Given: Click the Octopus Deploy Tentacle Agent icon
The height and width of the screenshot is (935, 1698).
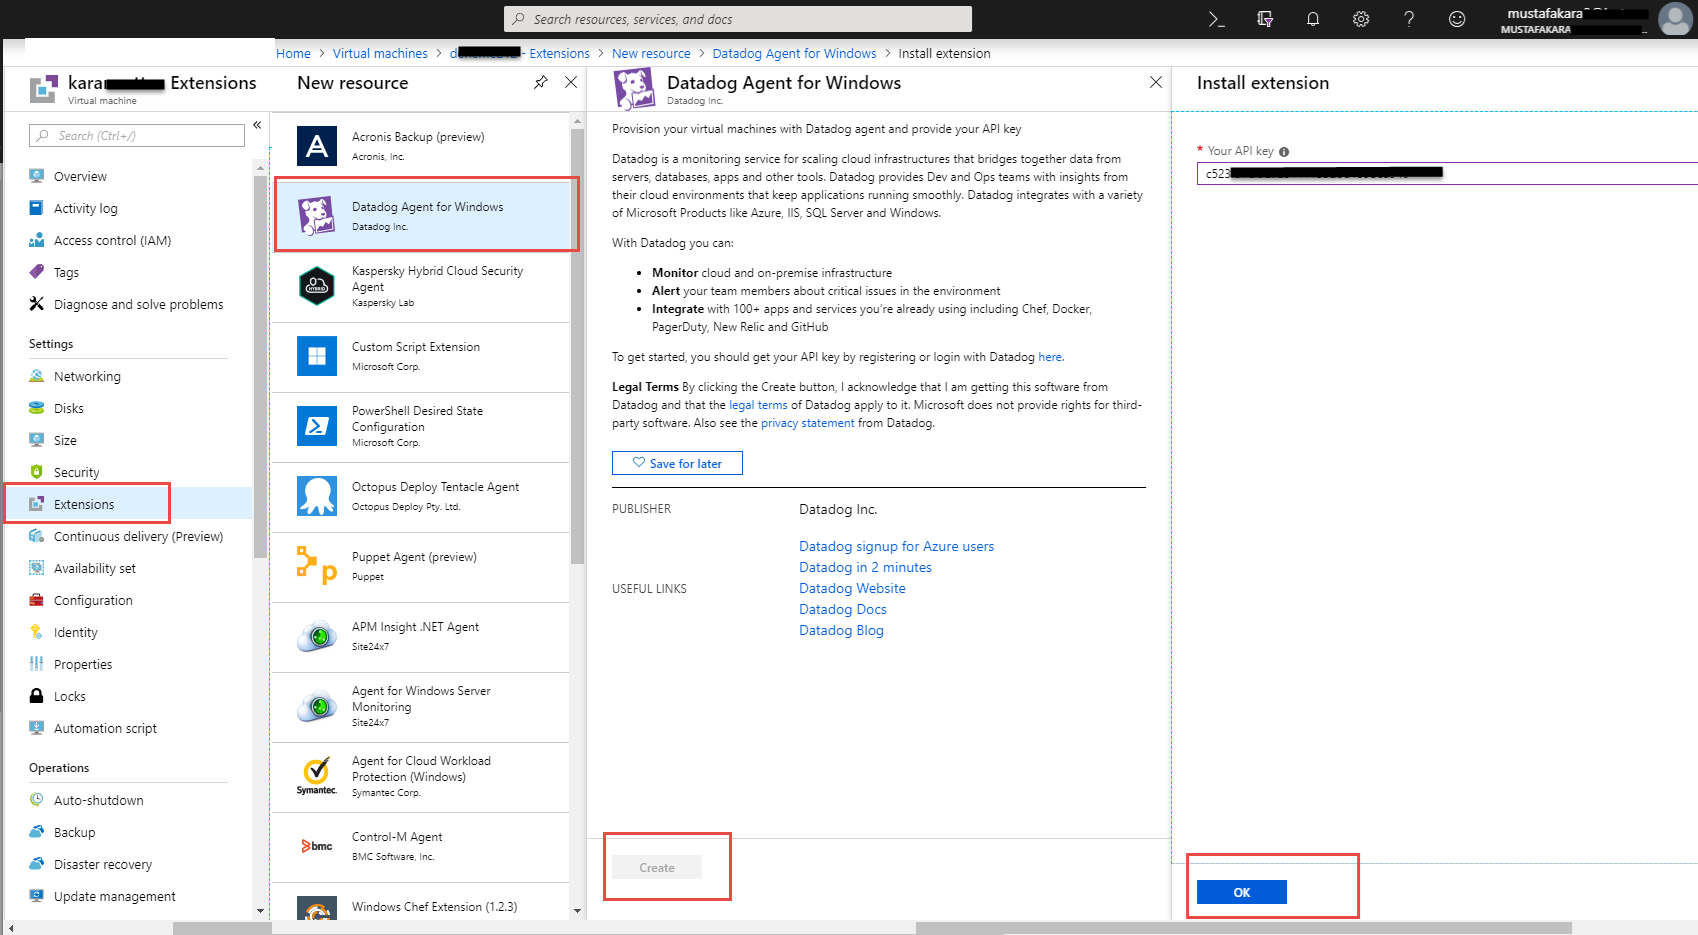Looking at the screenshot, I should pyautogui.click(x=317, y=496).
